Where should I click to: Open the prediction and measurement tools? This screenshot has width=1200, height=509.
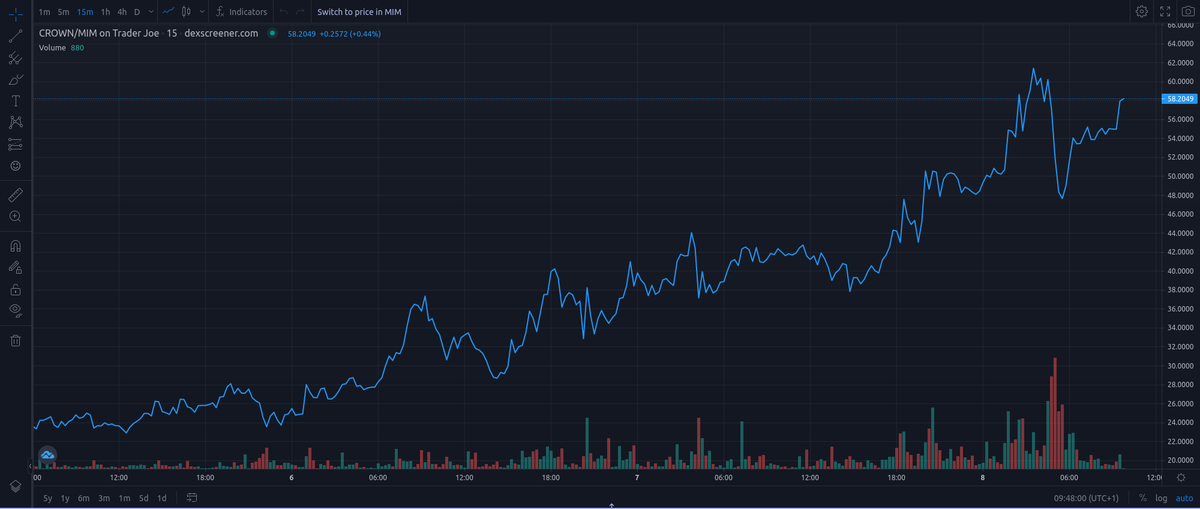[x=15, y=144]
